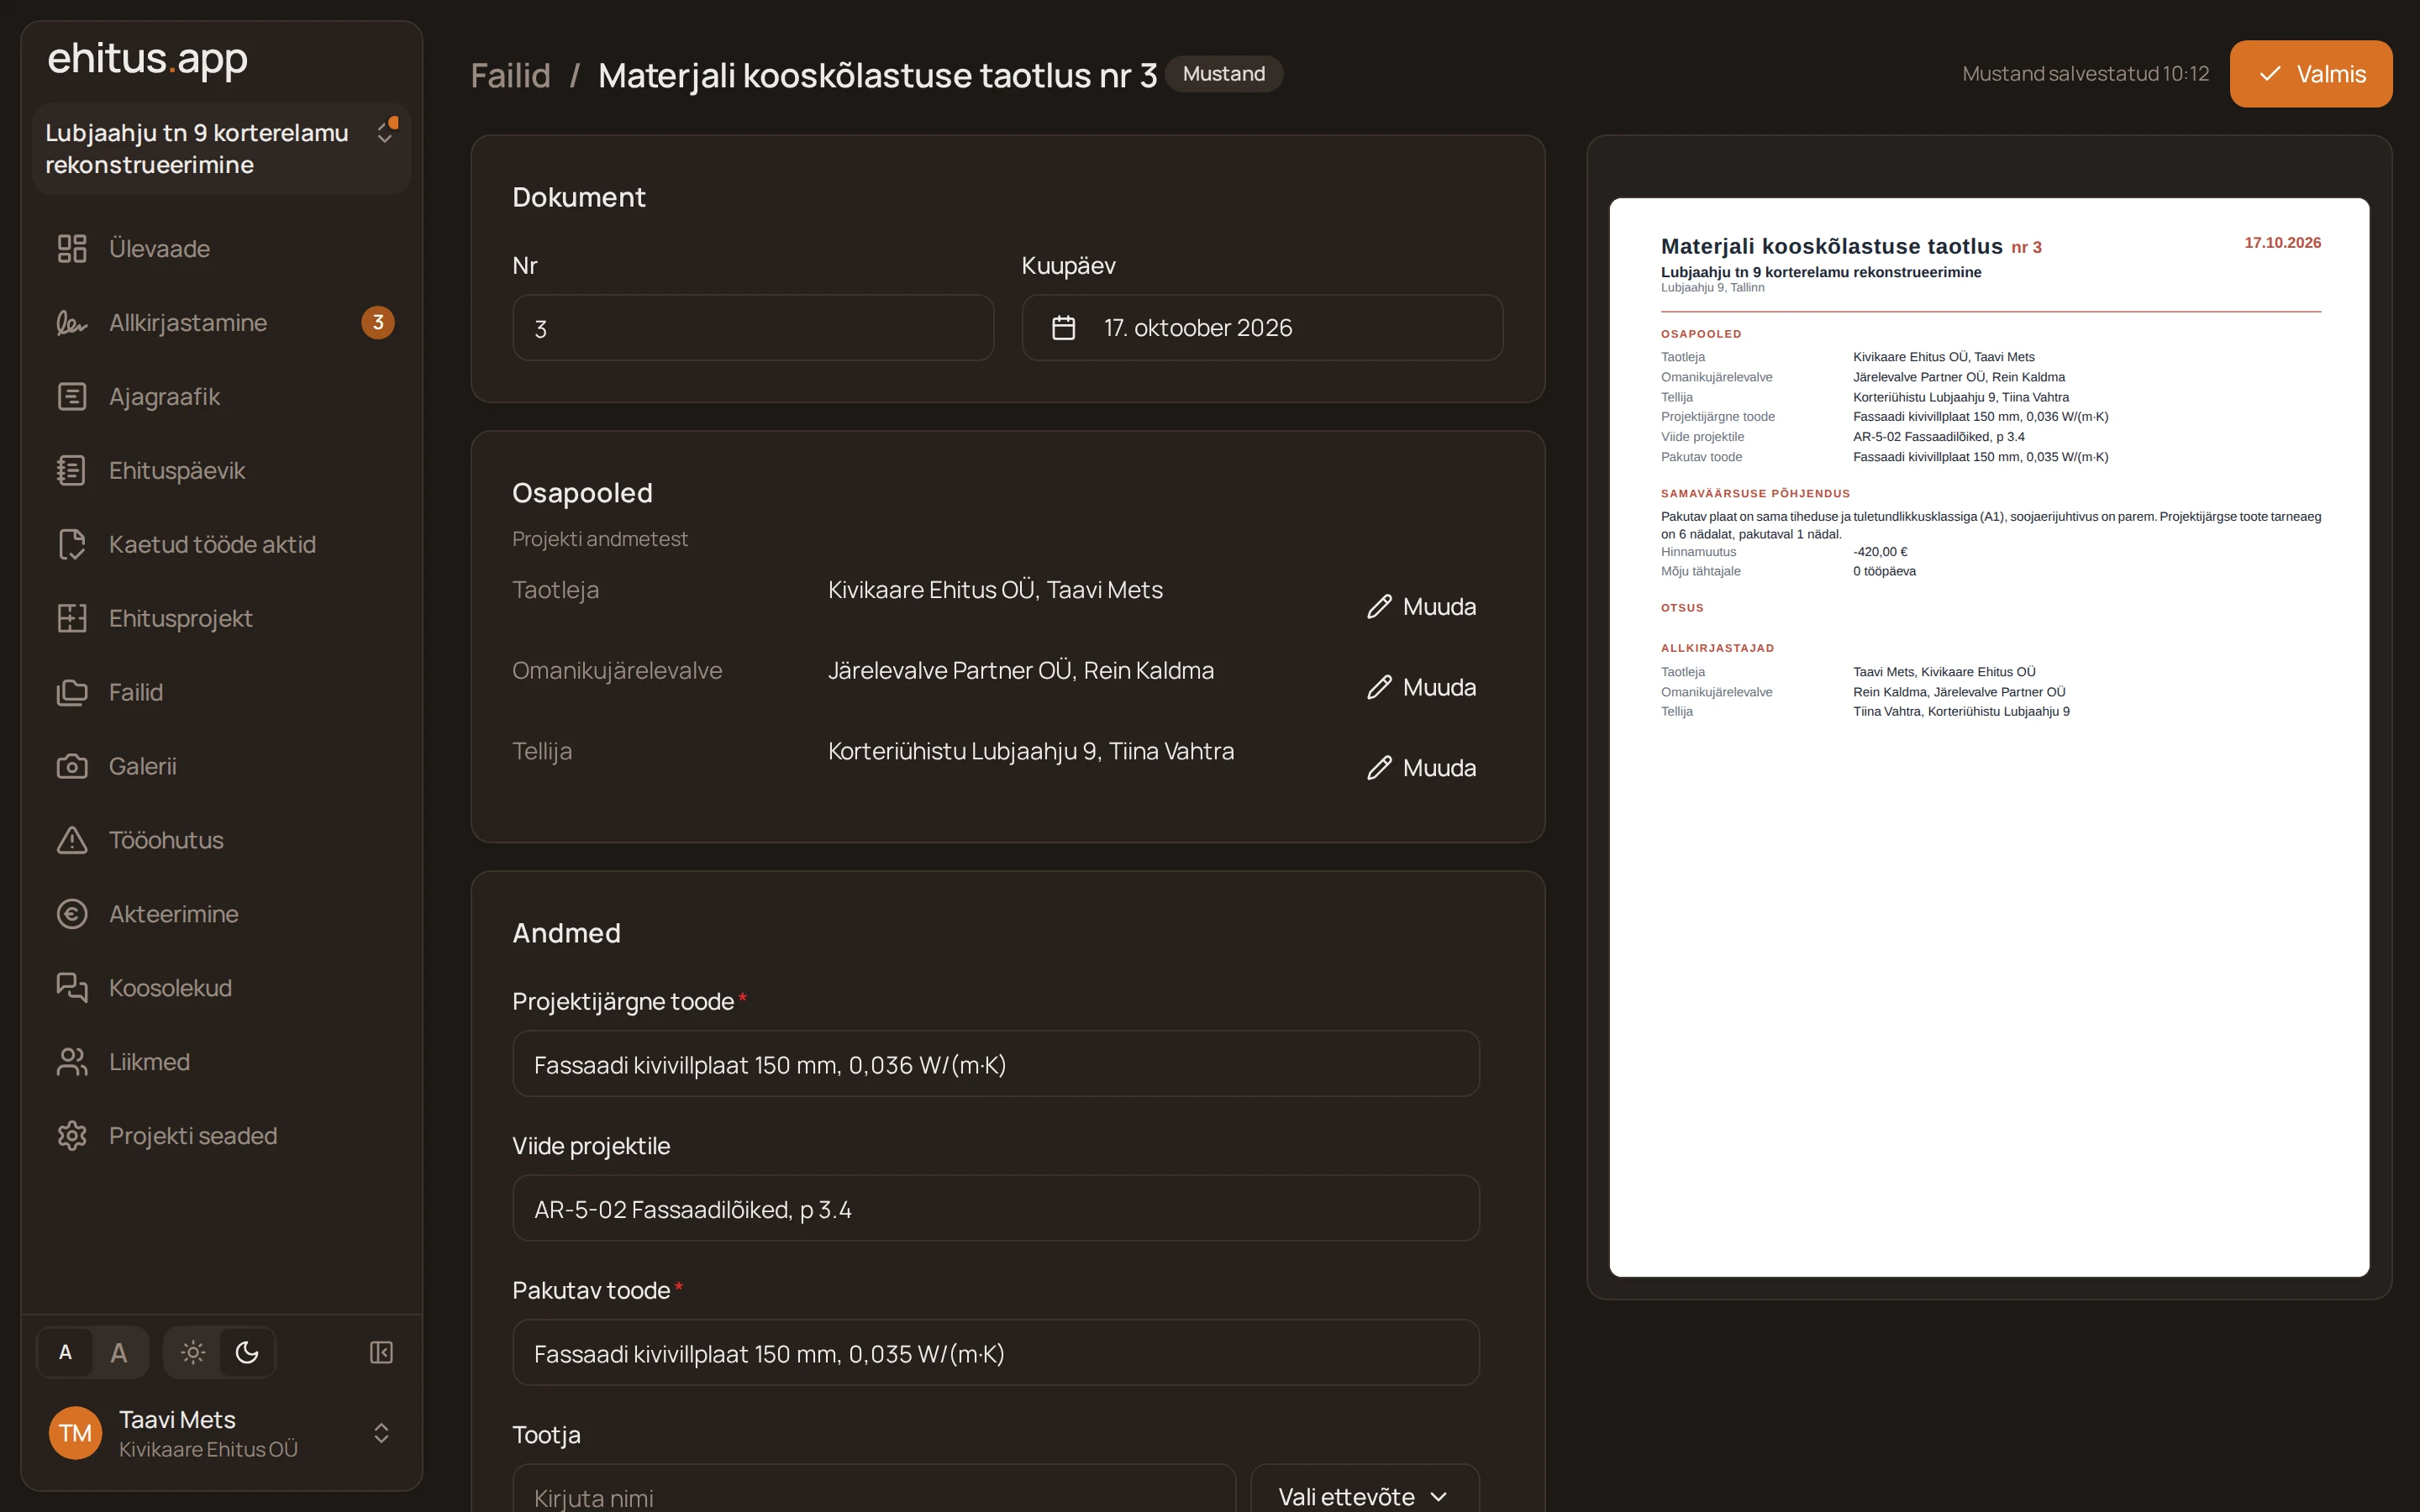The height and width of the screenshot is (1512, 2420).
Task: Click the pencil icon next to Taotleja
Action: pyautogui.click(x=1379, y=606)
